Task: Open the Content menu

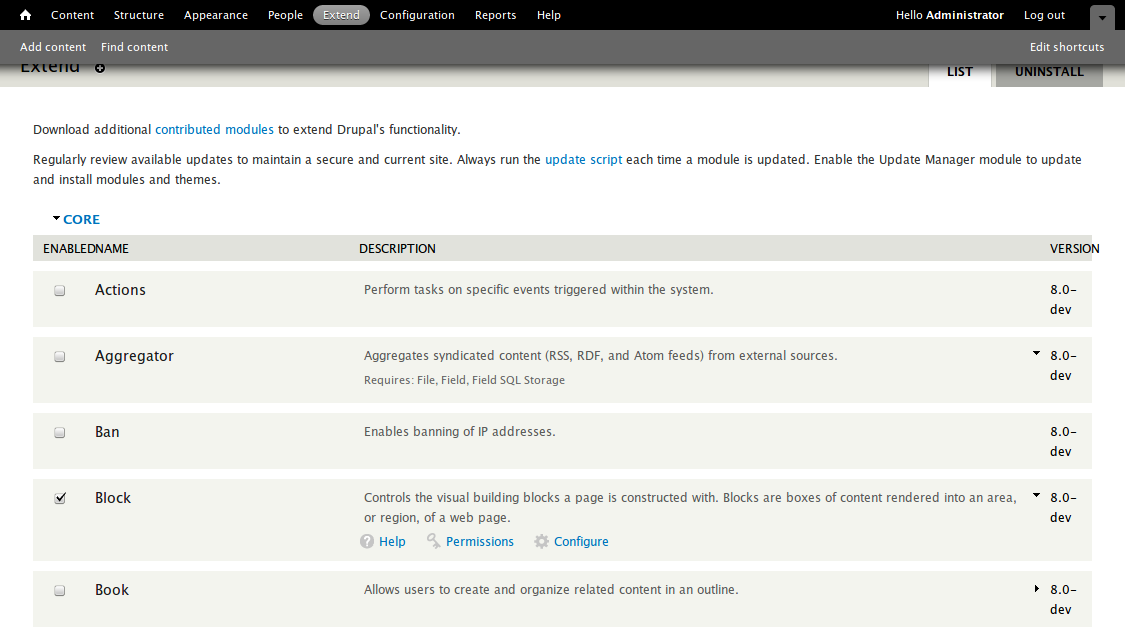Action: point(72,15)
